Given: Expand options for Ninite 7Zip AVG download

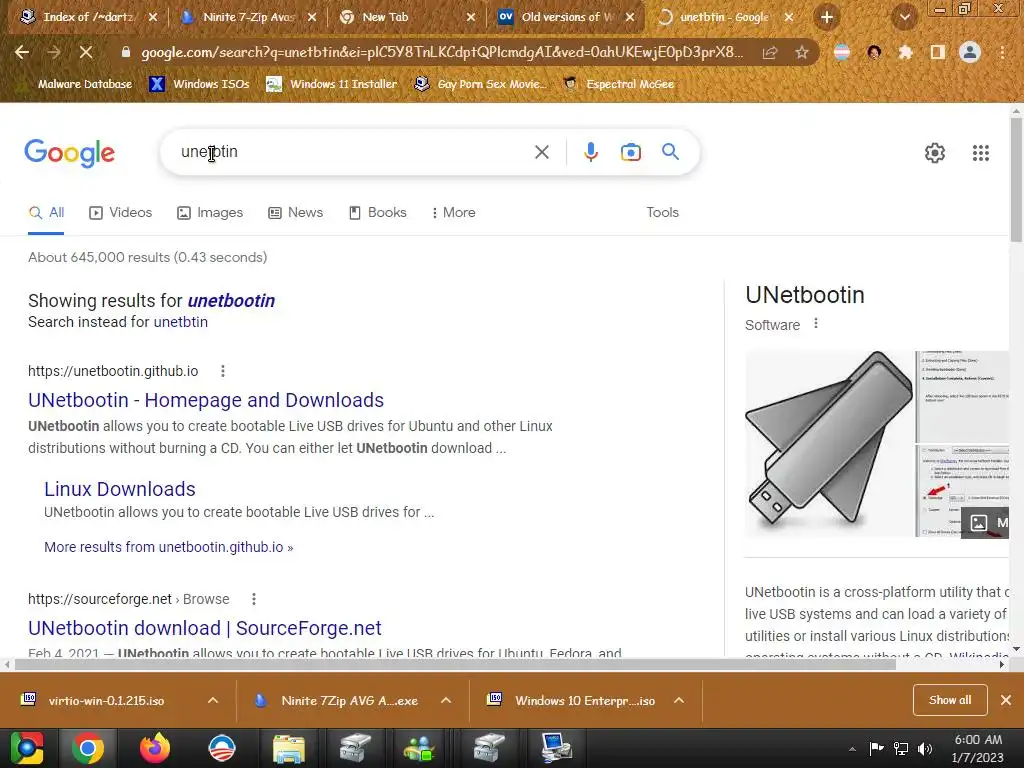Looking at the screenshot, I should pos(446,700).
